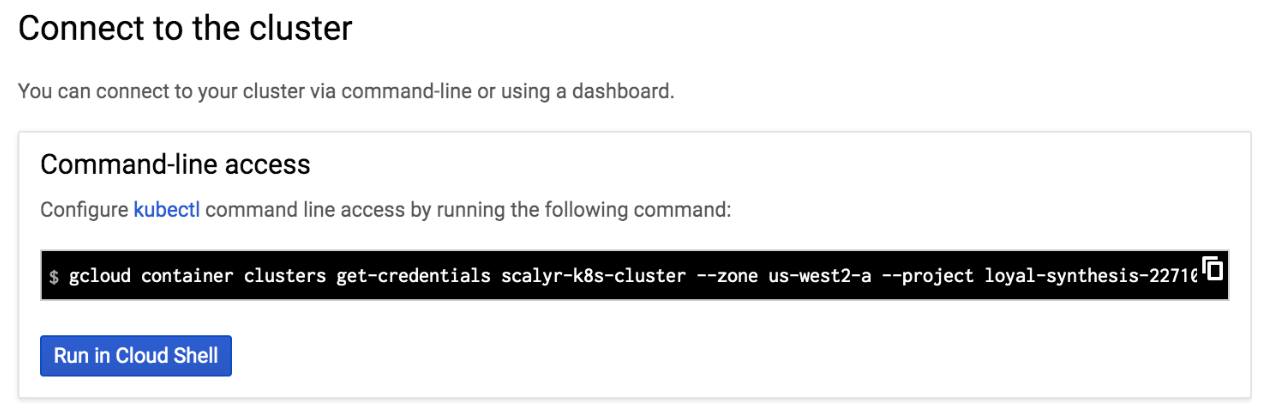Select the 'Command-line access' heading
This screenshot has height=418, width=1276.
(175, 164)
